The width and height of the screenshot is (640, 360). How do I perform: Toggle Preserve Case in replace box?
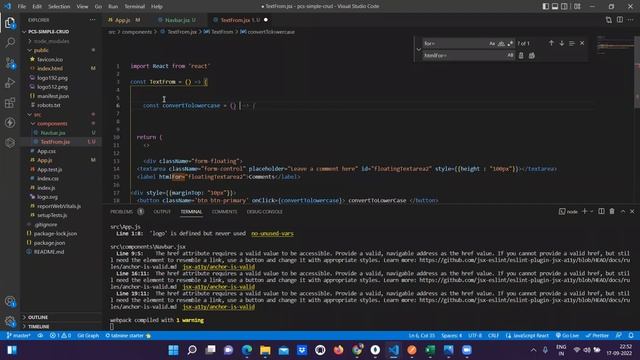pos(510,55)
